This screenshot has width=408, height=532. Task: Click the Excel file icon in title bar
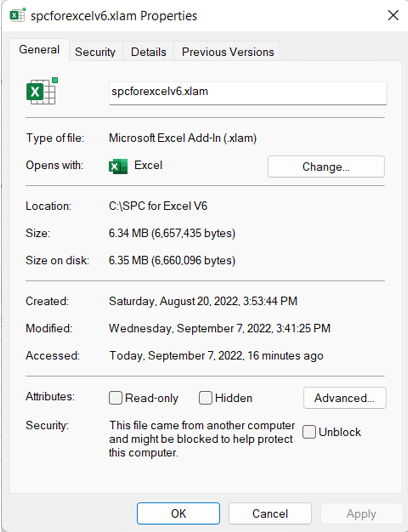pos(17,15)
